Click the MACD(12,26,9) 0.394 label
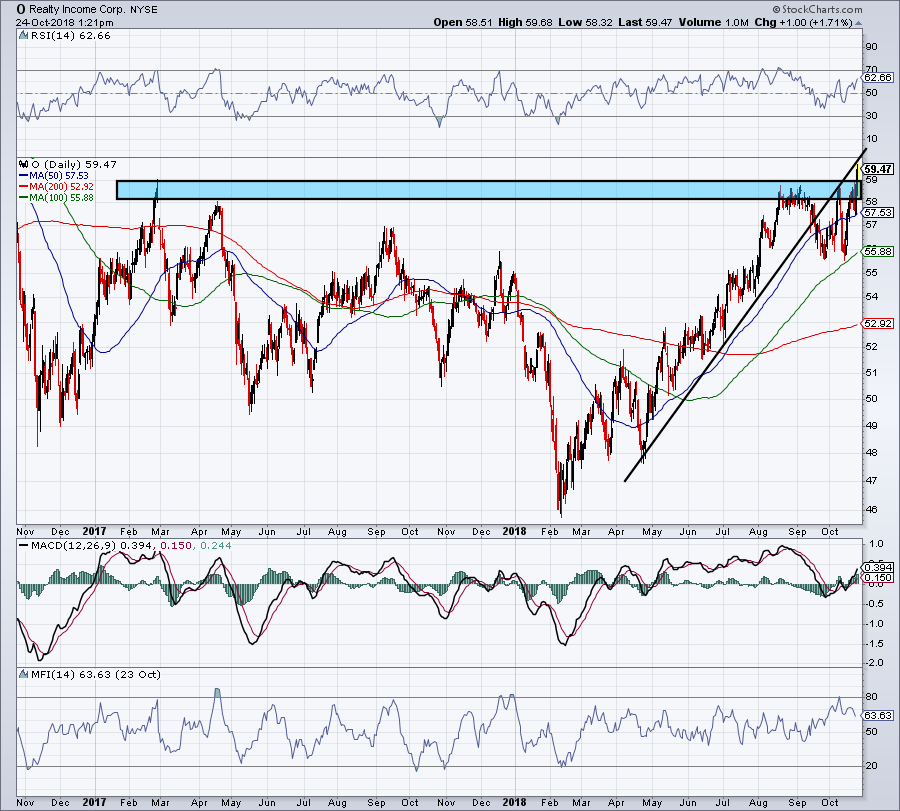Screen dimensions: 900x811 coord(92,545)
